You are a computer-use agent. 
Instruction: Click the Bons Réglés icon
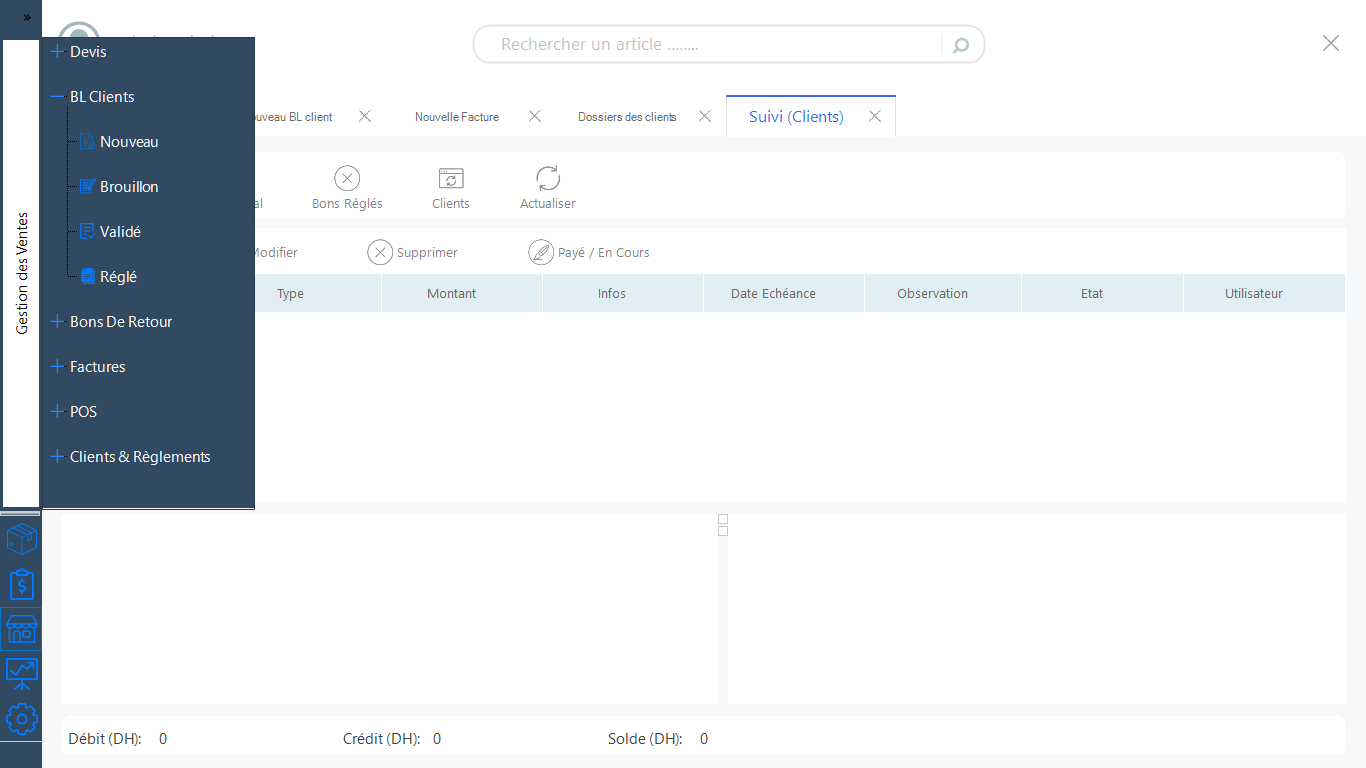tap(347, 179)
